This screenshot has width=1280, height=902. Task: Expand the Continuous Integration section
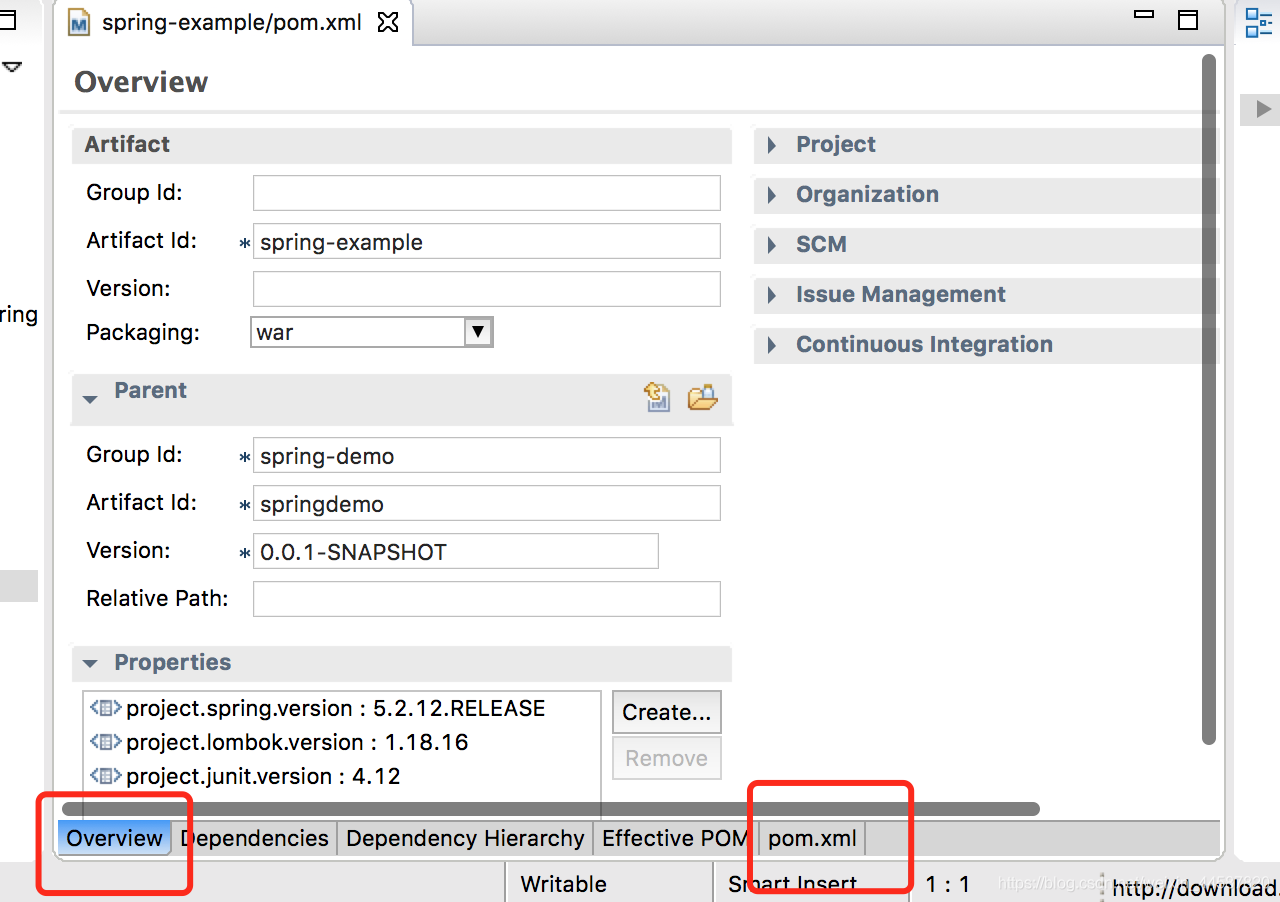coord(771,345)
